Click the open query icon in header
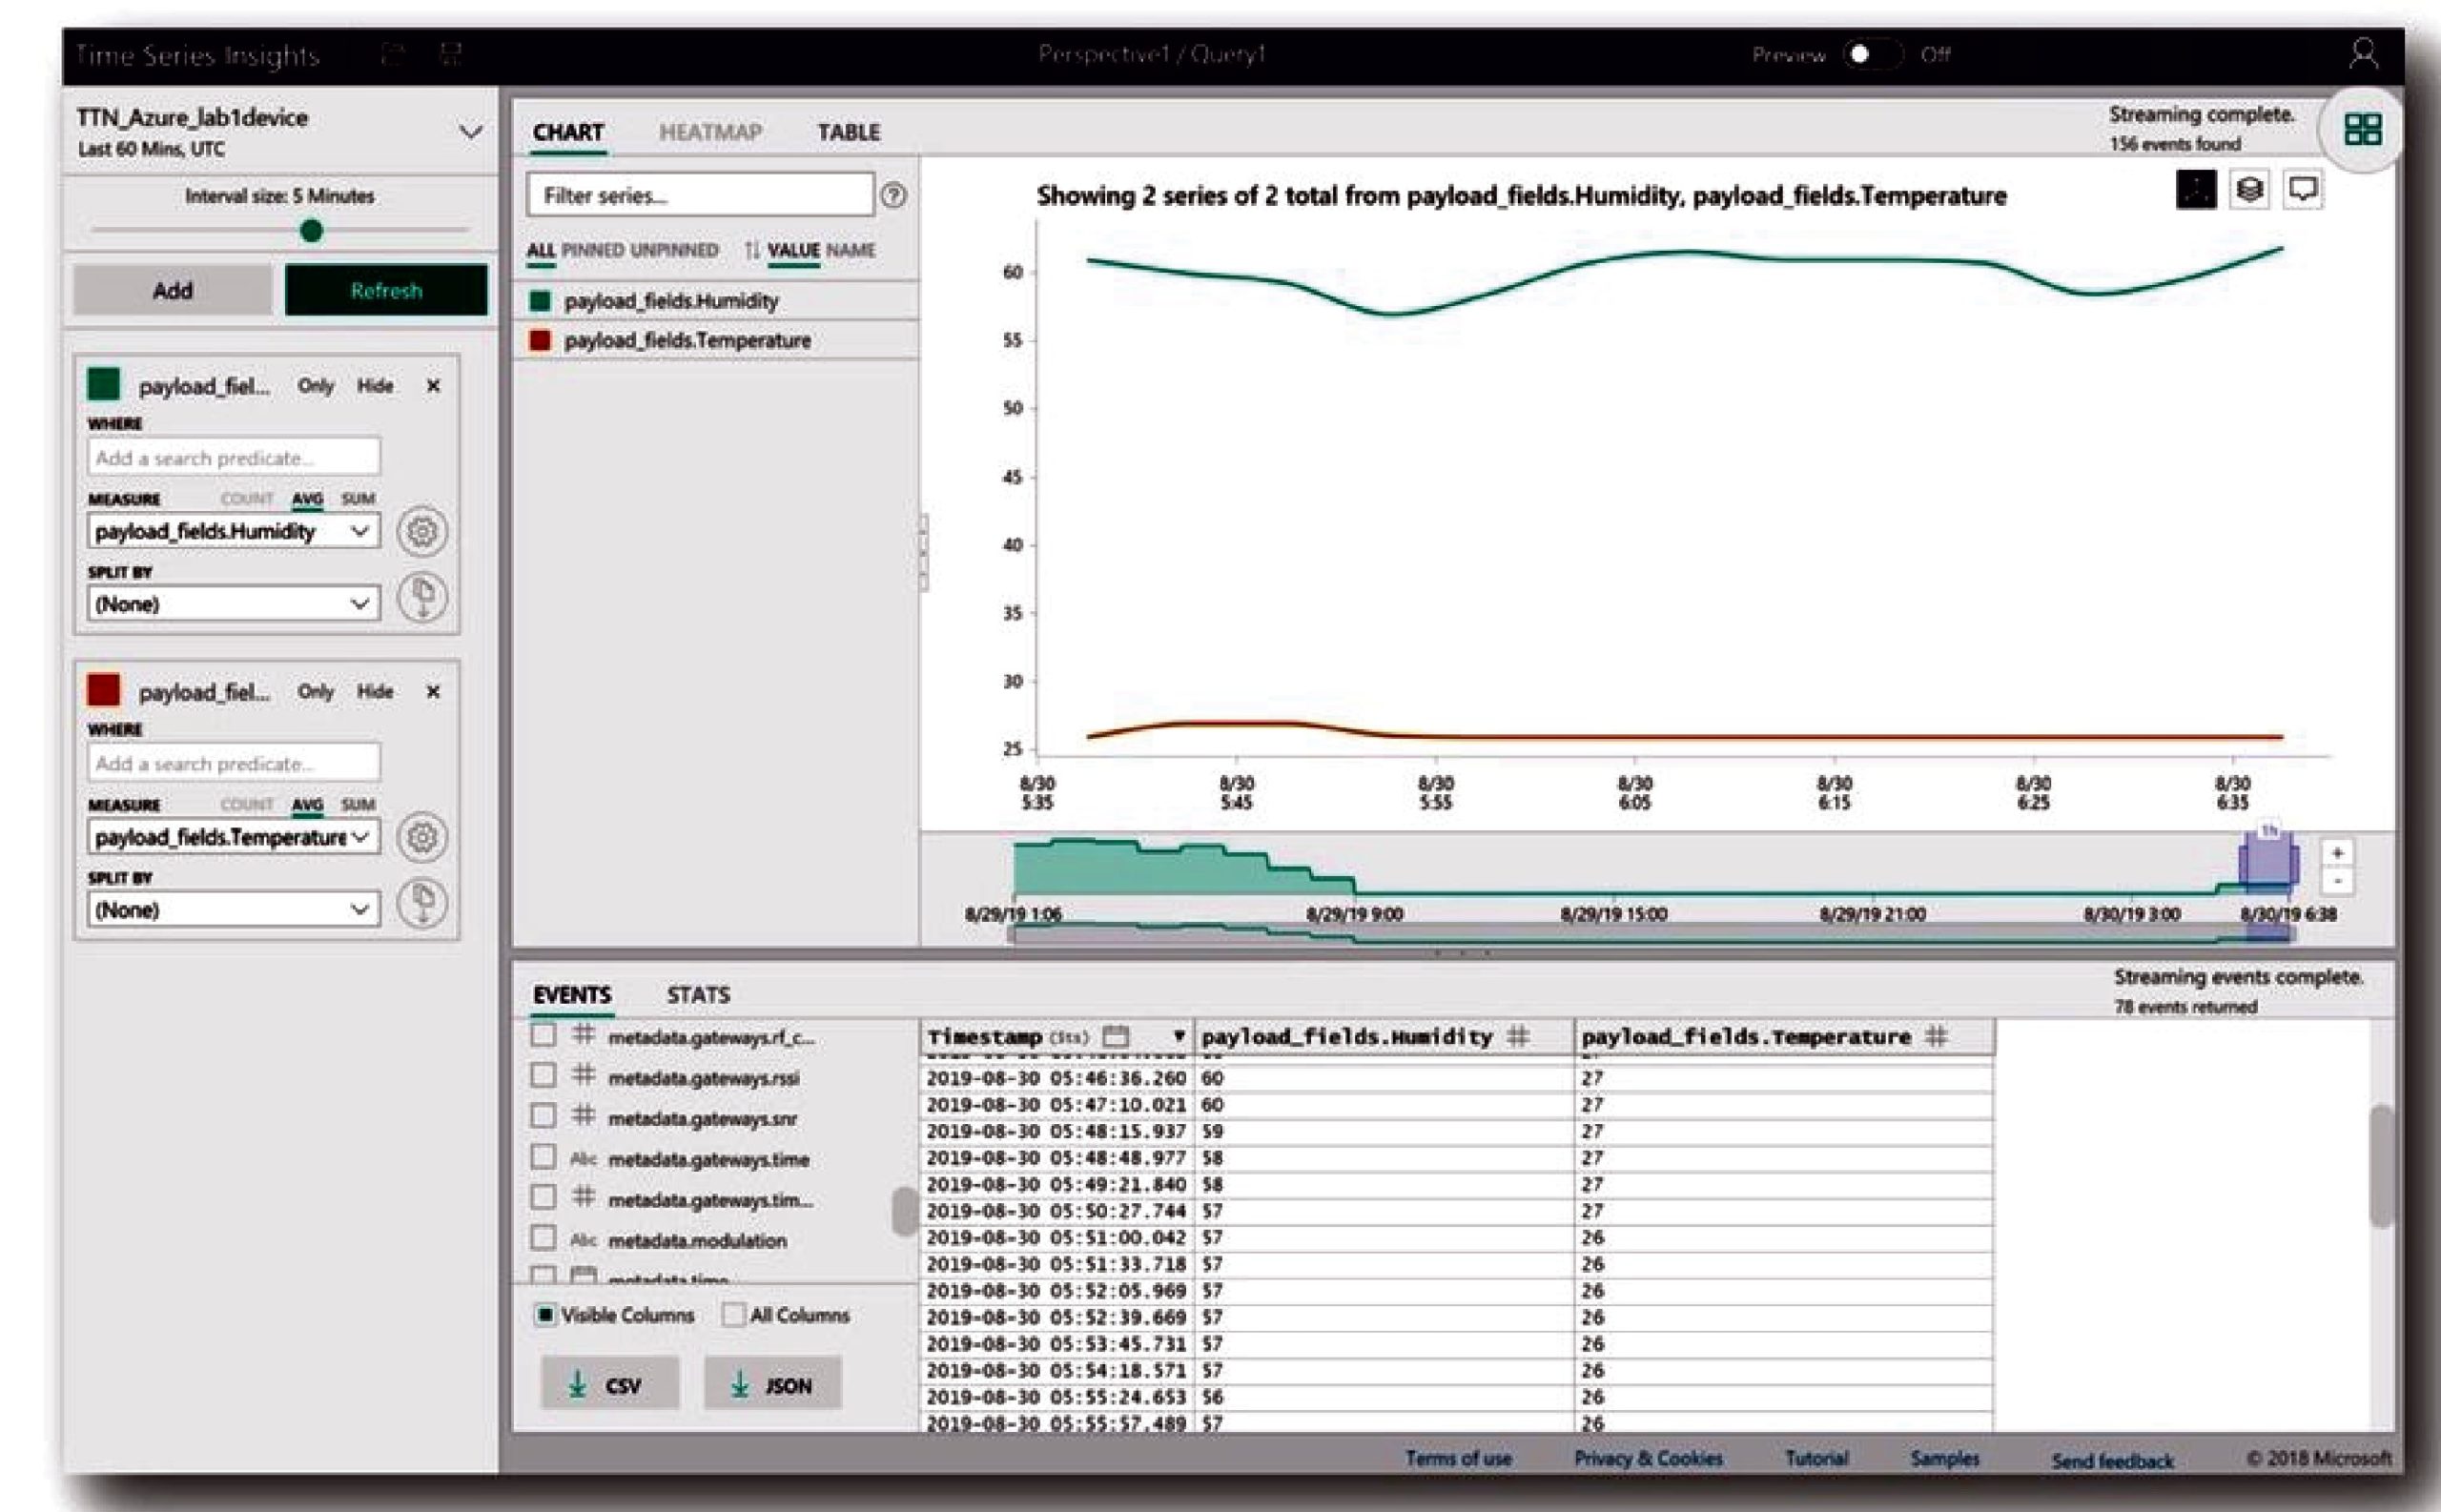Image resolution: width=2441 pixels, height=1512 pixels. (394, 54)
